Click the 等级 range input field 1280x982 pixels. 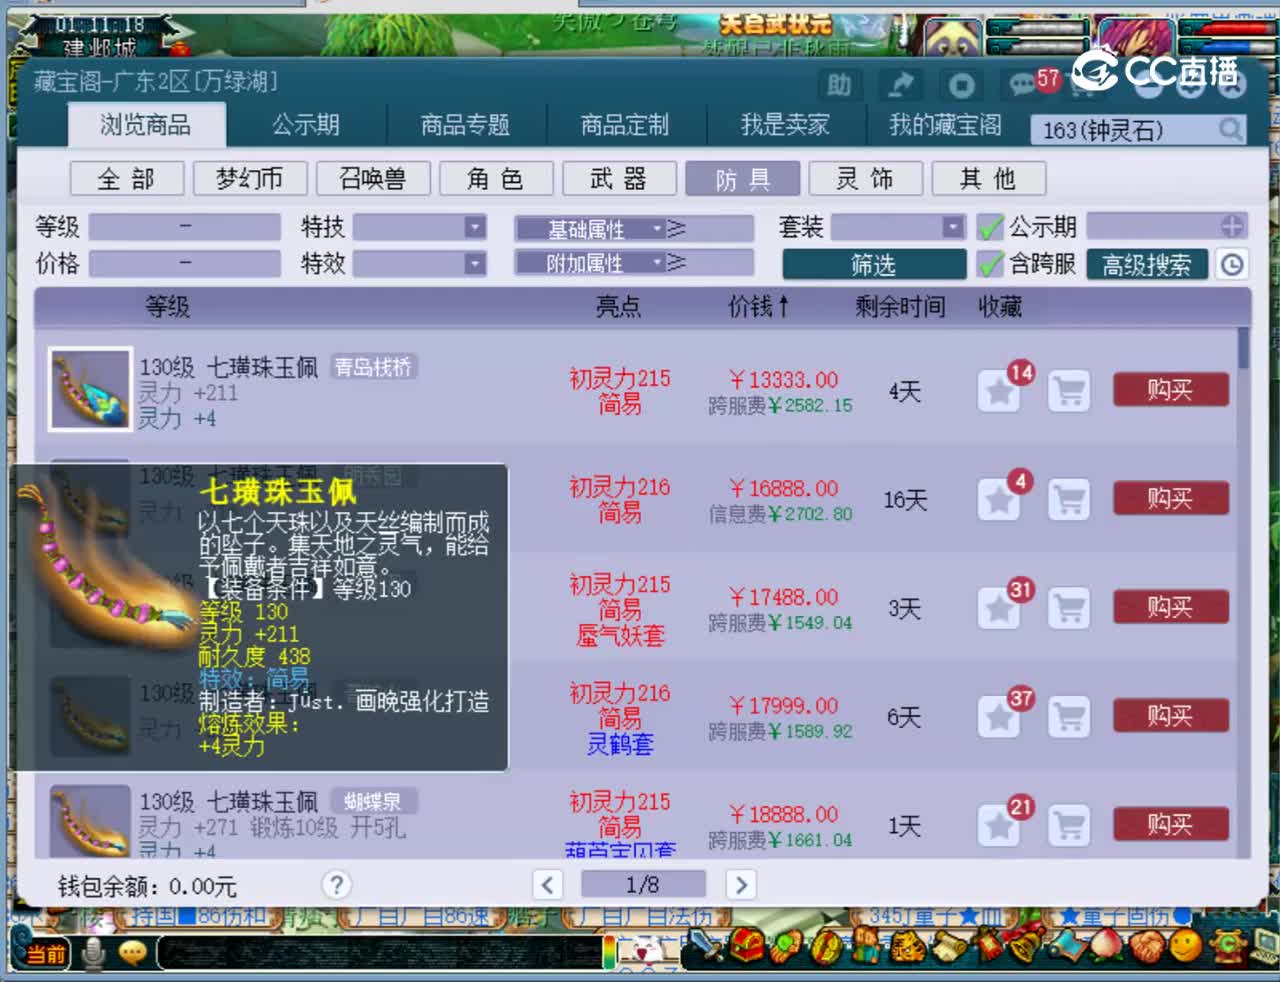point(185,227)
